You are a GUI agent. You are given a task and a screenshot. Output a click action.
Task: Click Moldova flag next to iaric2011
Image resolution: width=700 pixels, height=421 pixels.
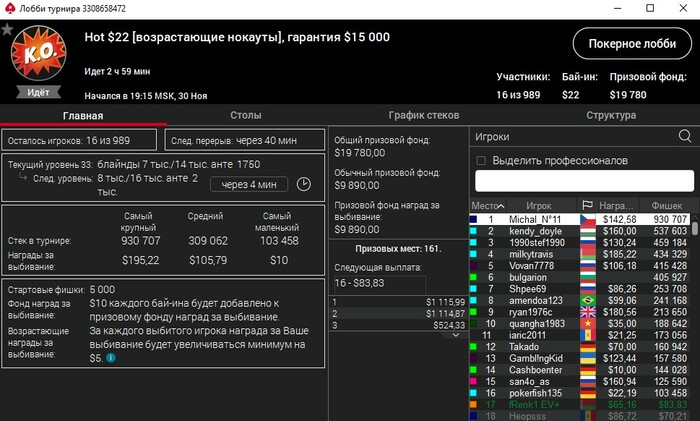coord(588,335)
